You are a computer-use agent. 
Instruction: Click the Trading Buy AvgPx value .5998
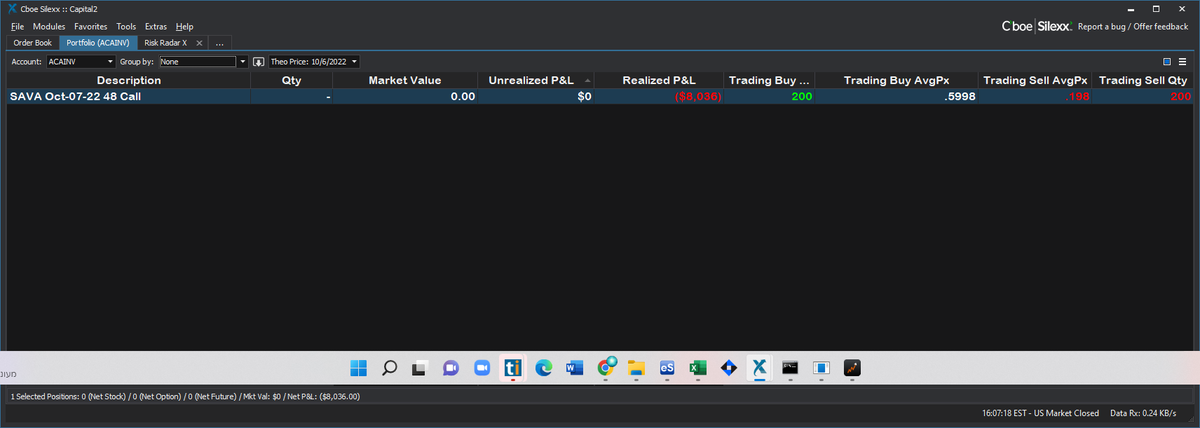pyautogui.click(x=960, y=97)
